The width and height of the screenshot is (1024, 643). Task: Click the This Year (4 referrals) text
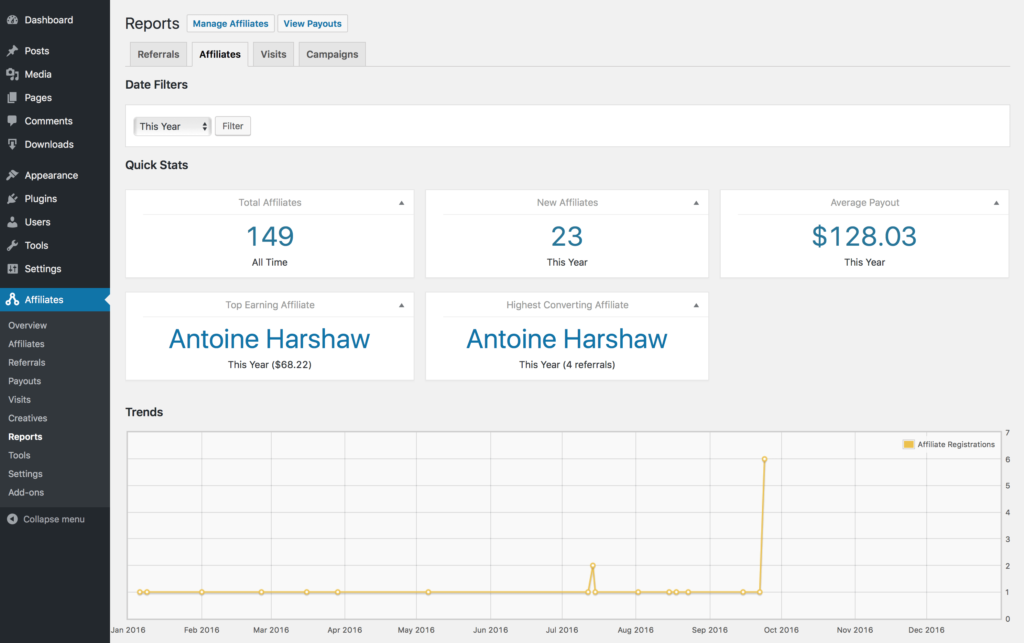pyautogui.click(x=567, y=365)
